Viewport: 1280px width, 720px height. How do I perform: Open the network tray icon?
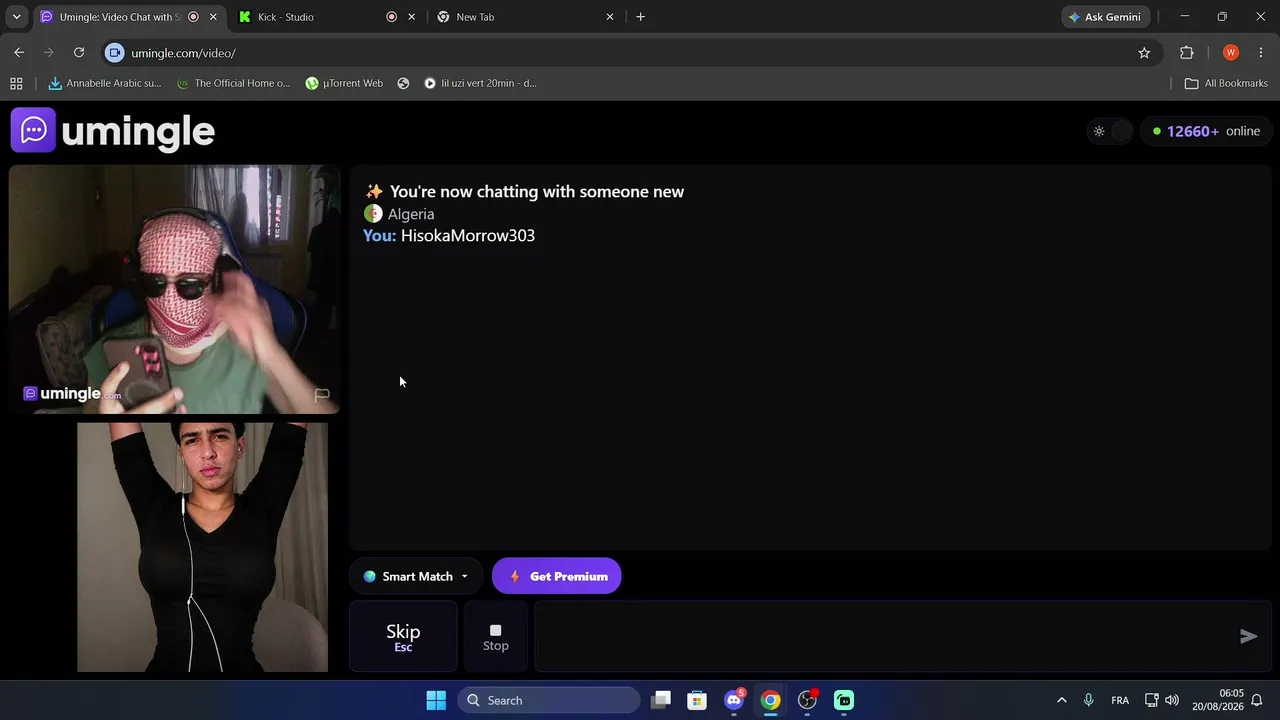tap(1151, 700)
